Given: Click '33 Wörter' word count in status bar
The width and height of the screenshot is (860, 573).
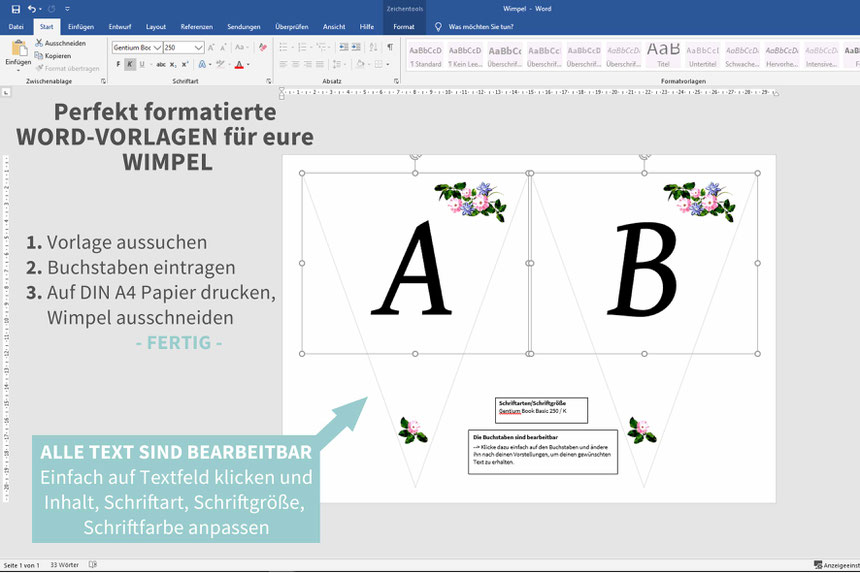Looking at the screenshot, I should (64, 565).
